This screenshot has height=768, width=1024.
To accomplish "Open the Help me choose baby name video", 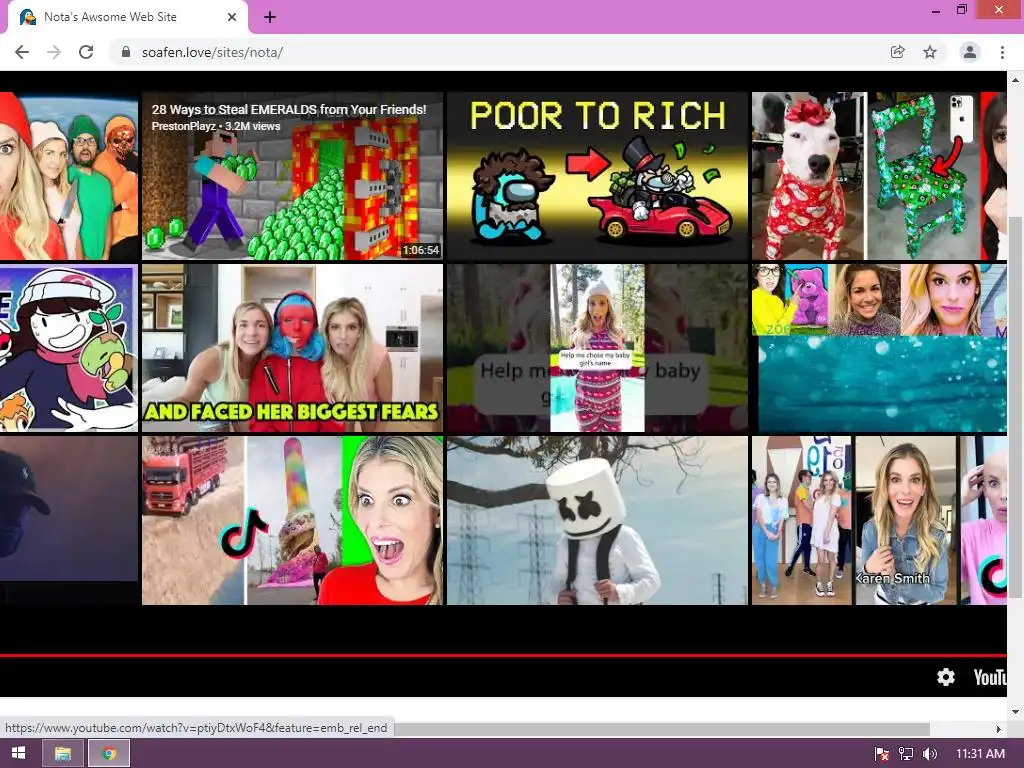I will [x=597, y=348].
